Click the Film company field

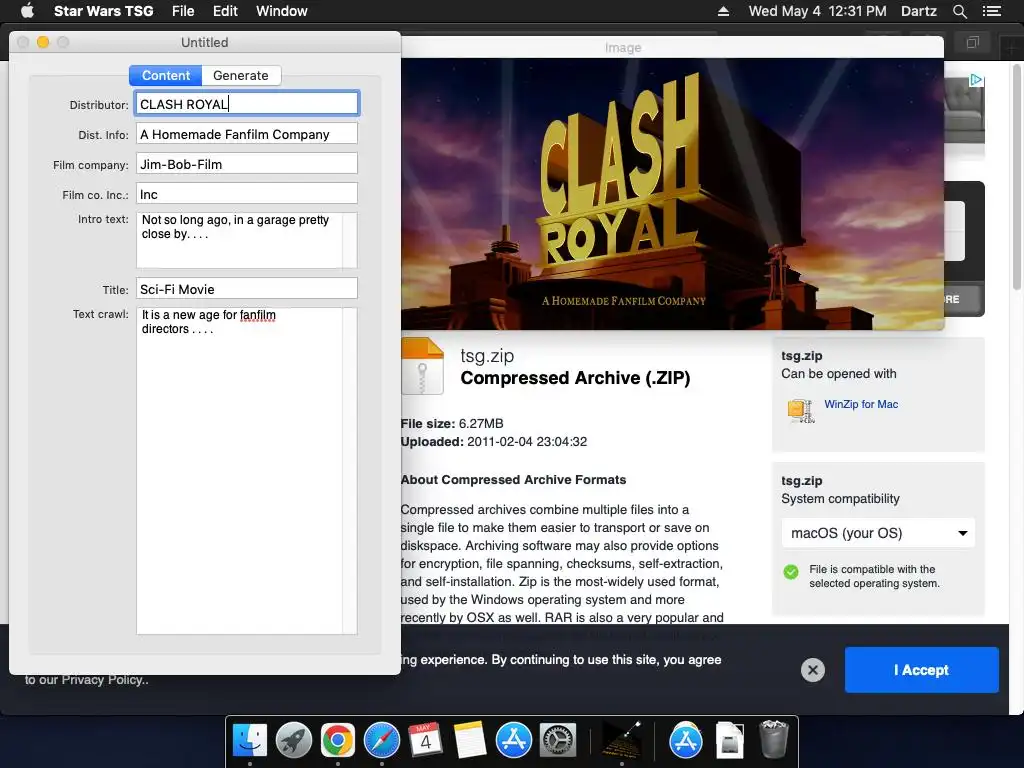(x=247, y=164)
